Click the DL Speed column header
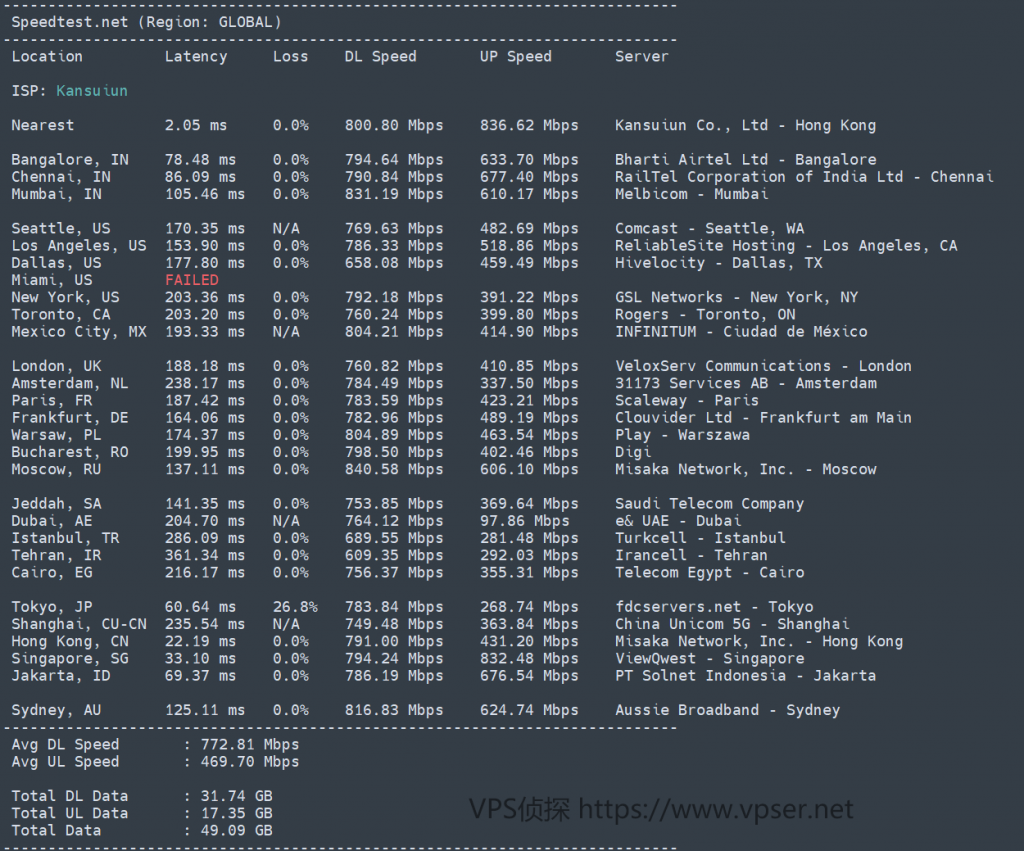The width and height of the screenshot is (1024, 851). click(x=380, y=57)
